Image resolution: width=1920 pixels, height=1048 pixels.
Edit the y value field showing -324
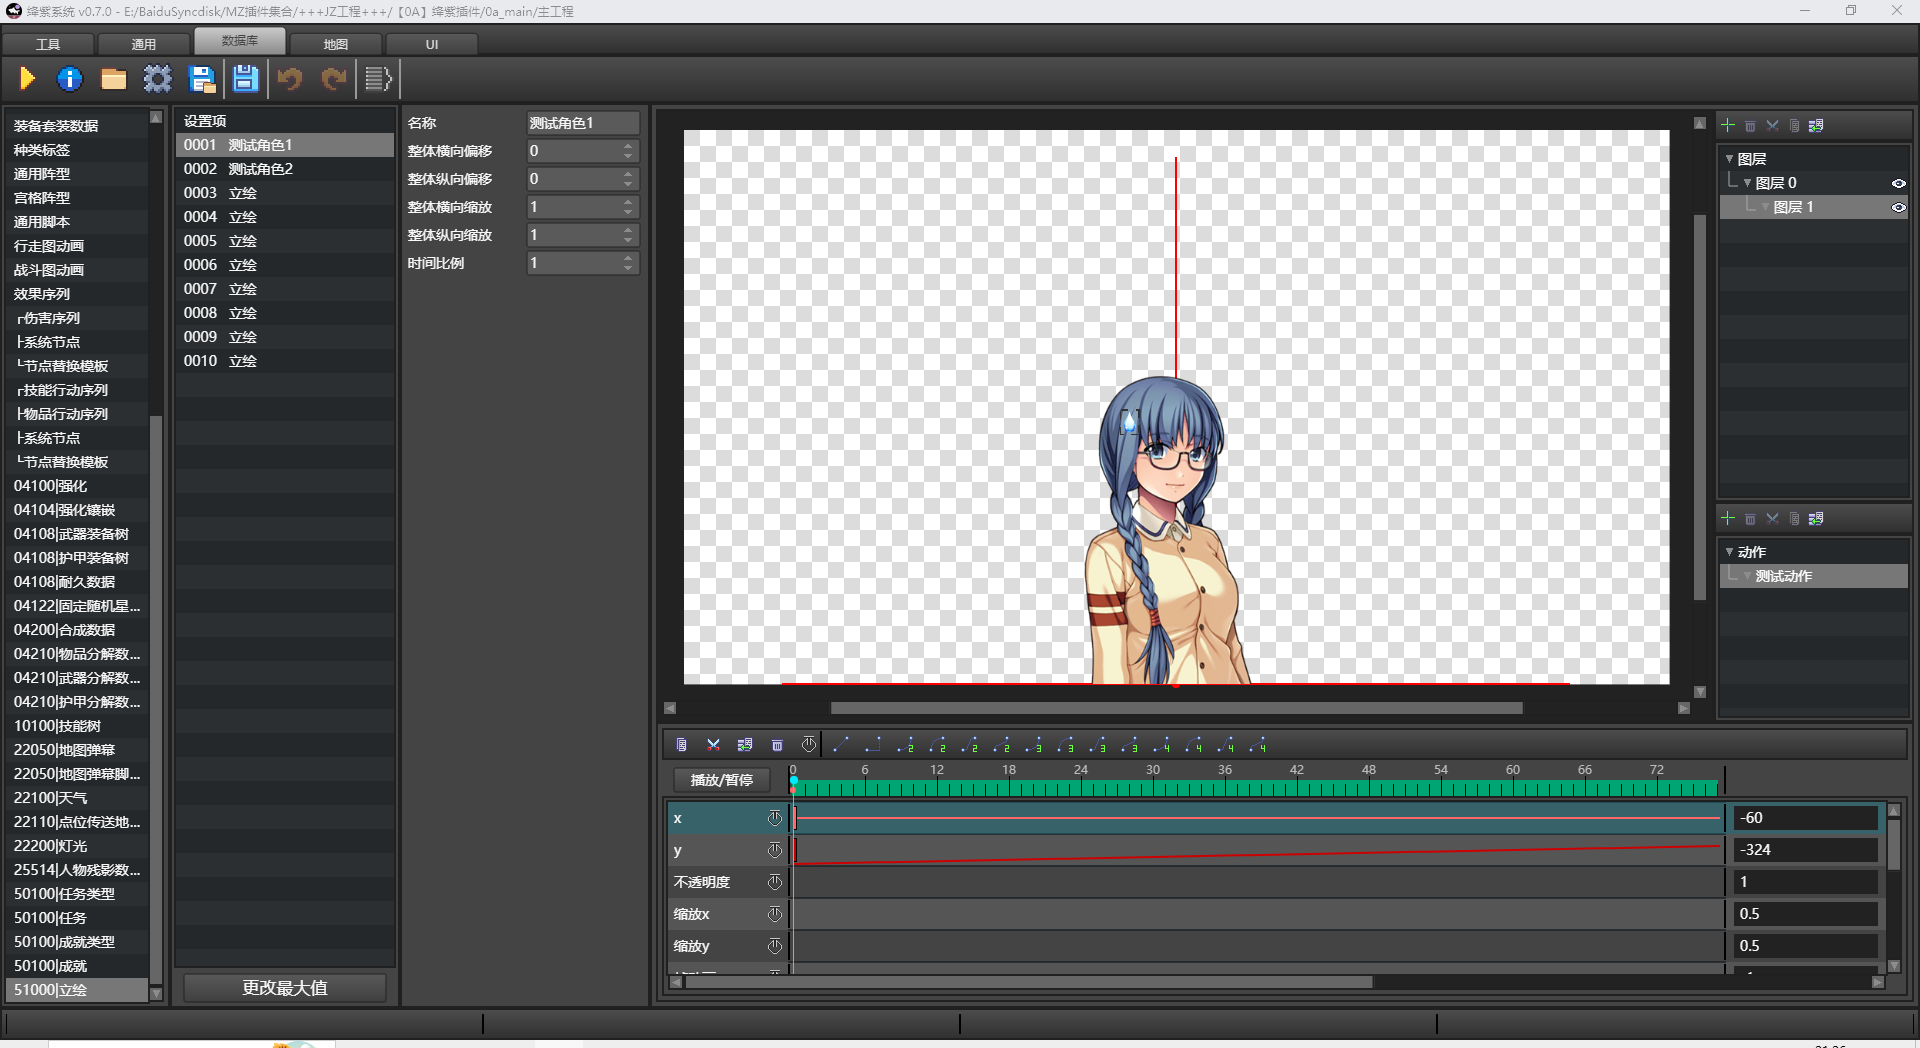[x=1806, y=850]
